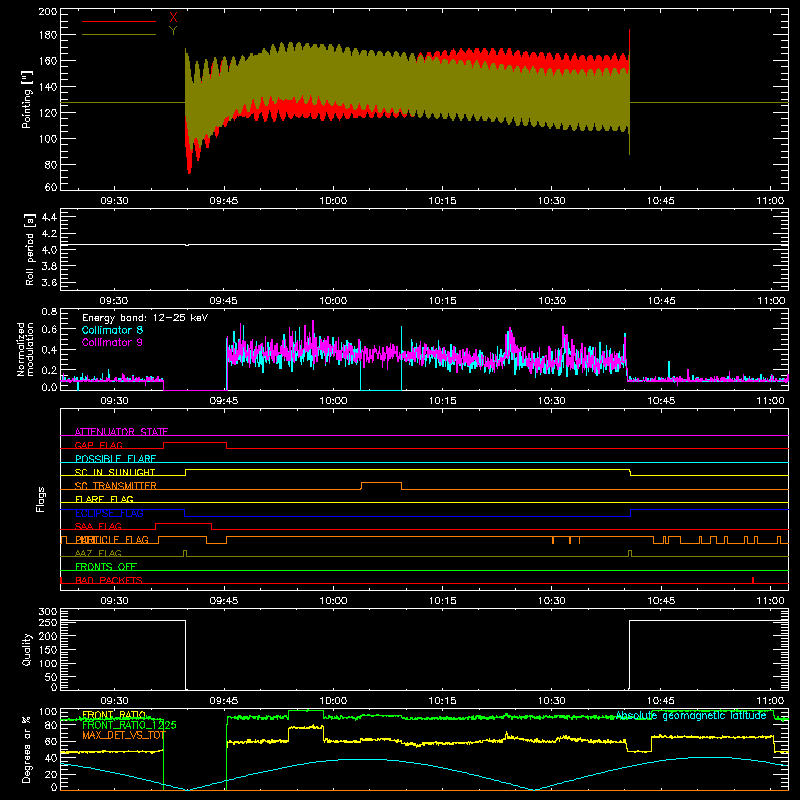The image size is (800, 800).
Task: Select the blue ECLIPSE_FLAG label
Action: pyautogui.click(x=109, y=513)
